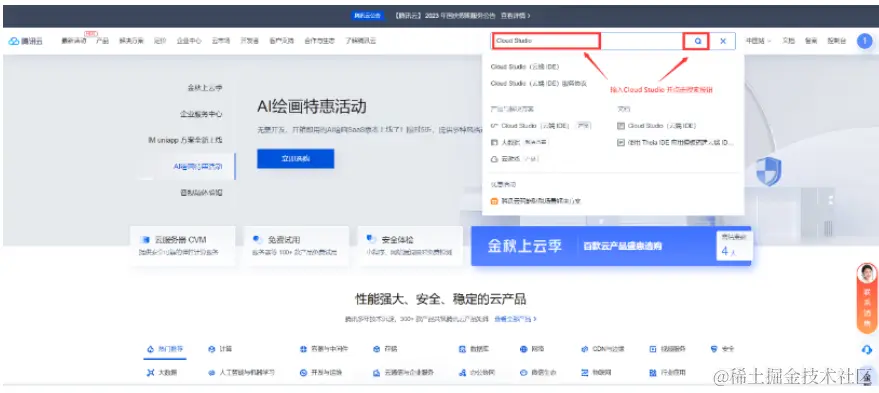Select 企业服务中心 in the banner list

(x=201, y=114)
